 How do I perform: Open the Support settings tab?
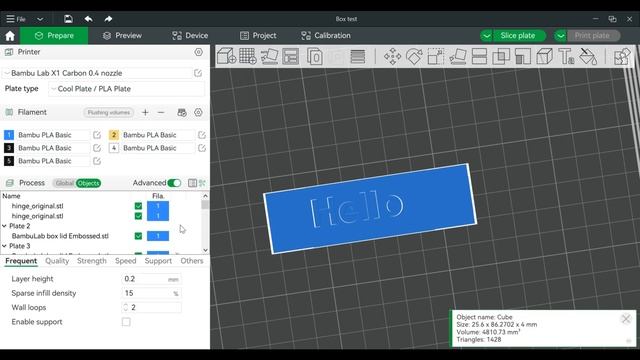158,261
